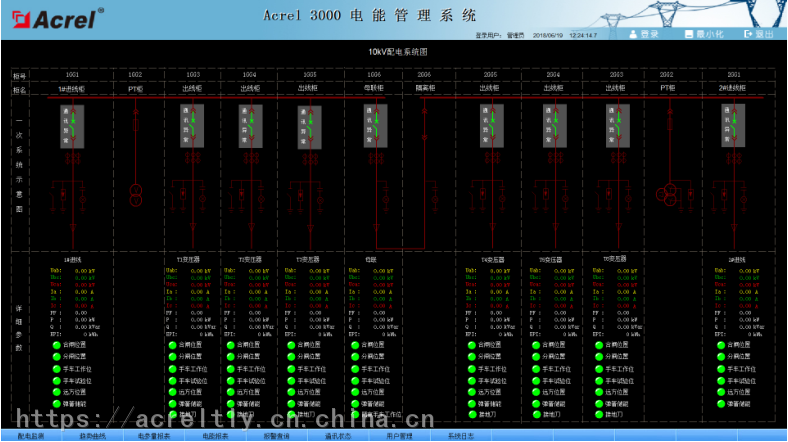Click the EPI value under T2变压器

tap(257, 334)
